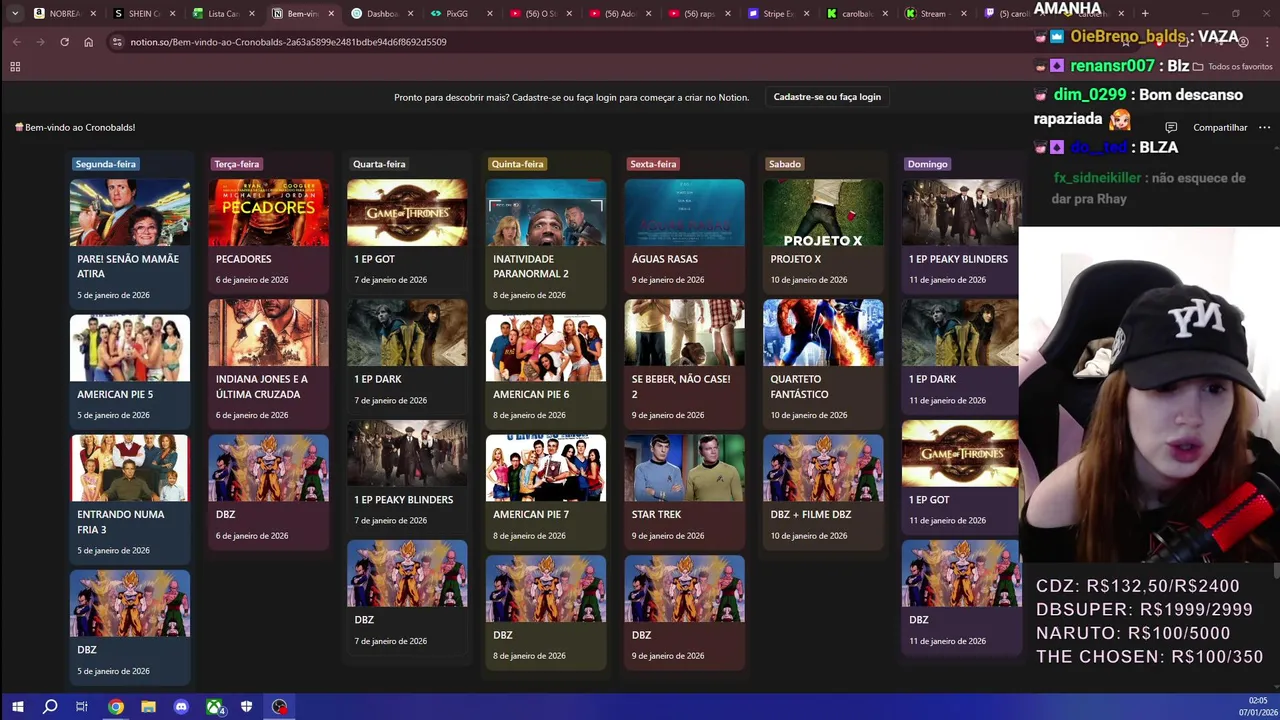Open the apps grid in bookmarks bar
This screenshot has width=1280, height=720.
pyautogui.click(x=15, y=67)
